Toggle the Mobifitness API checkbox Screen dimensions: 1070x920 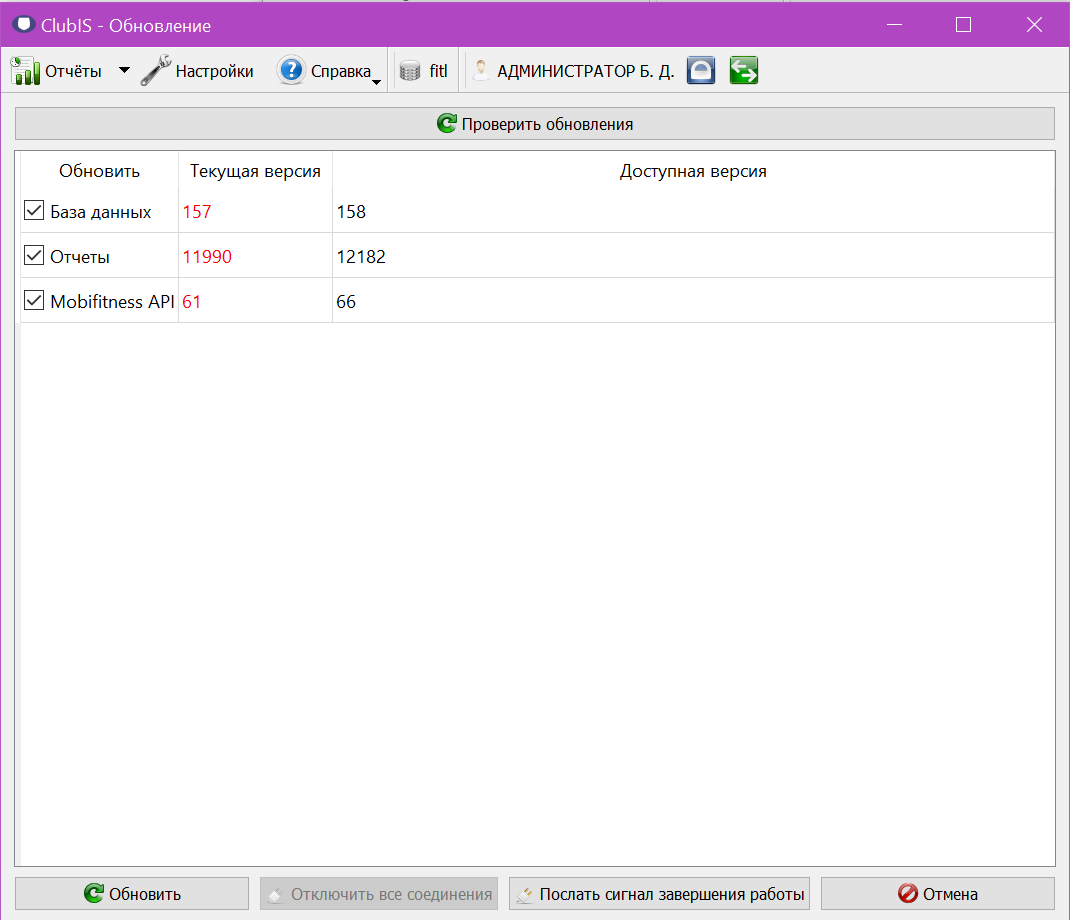pyautogui.click(x=34, y=300)
